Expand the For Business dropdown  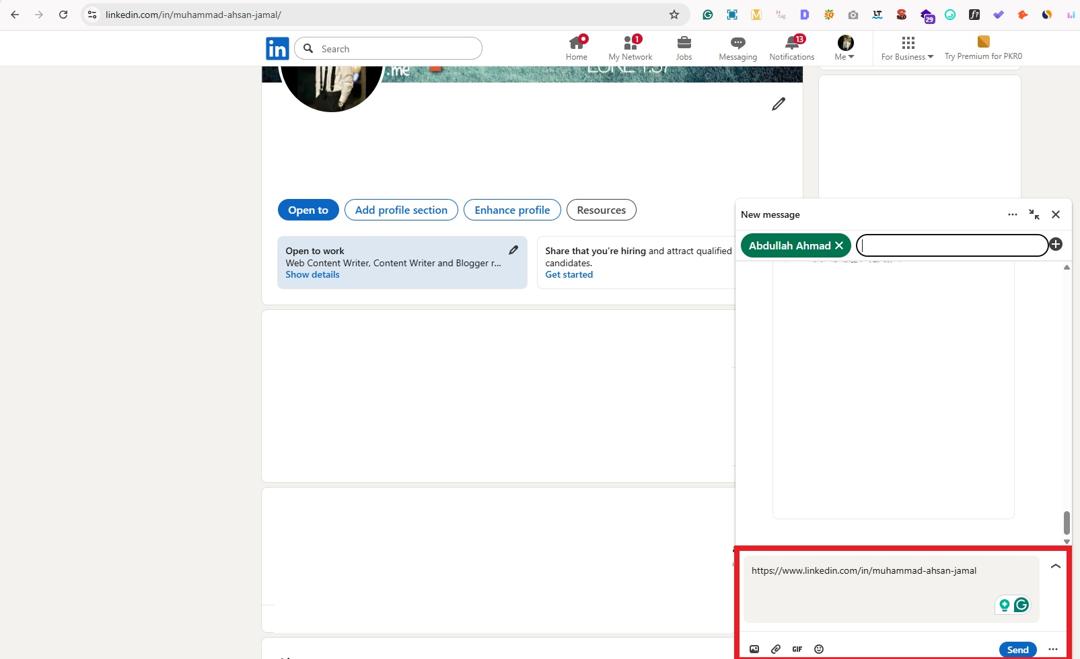(907, 48)
